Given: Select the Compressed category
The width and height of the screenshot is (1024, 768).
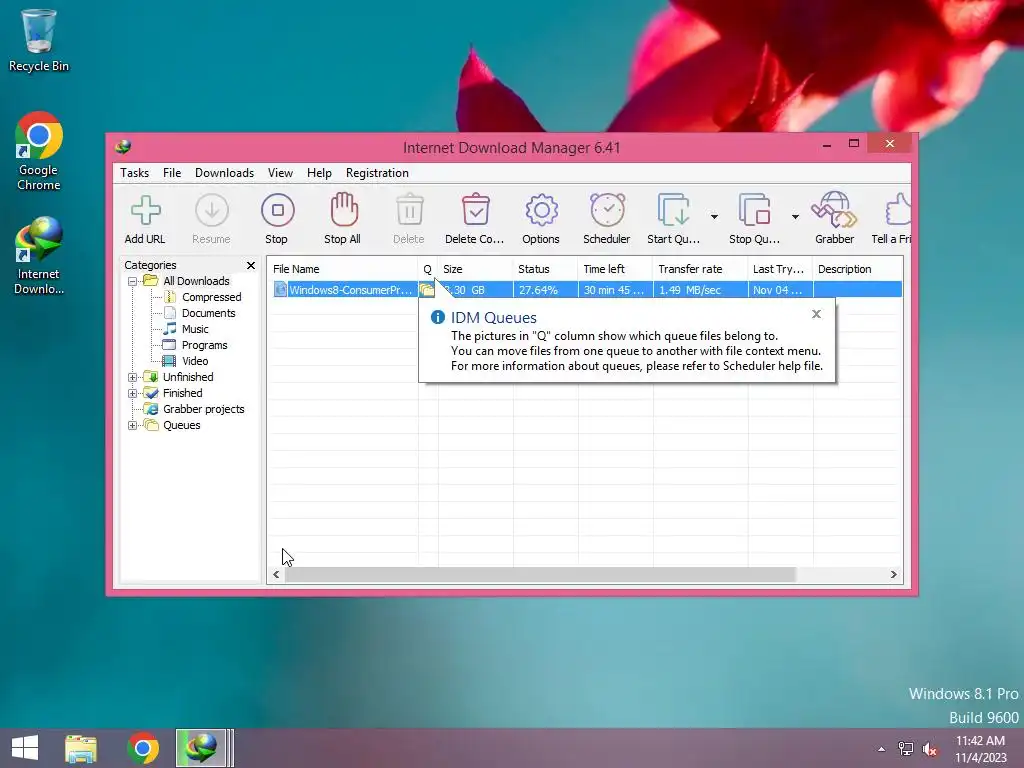Looking at the screenshot, I should [x=211, y=297].
